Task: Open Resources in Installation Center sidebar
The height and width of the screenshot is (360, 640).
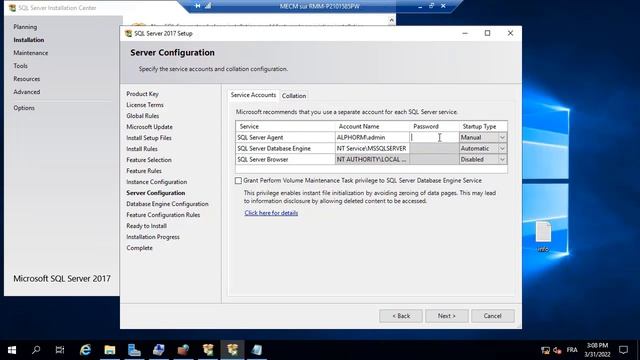Action: (x=27, y=79)
